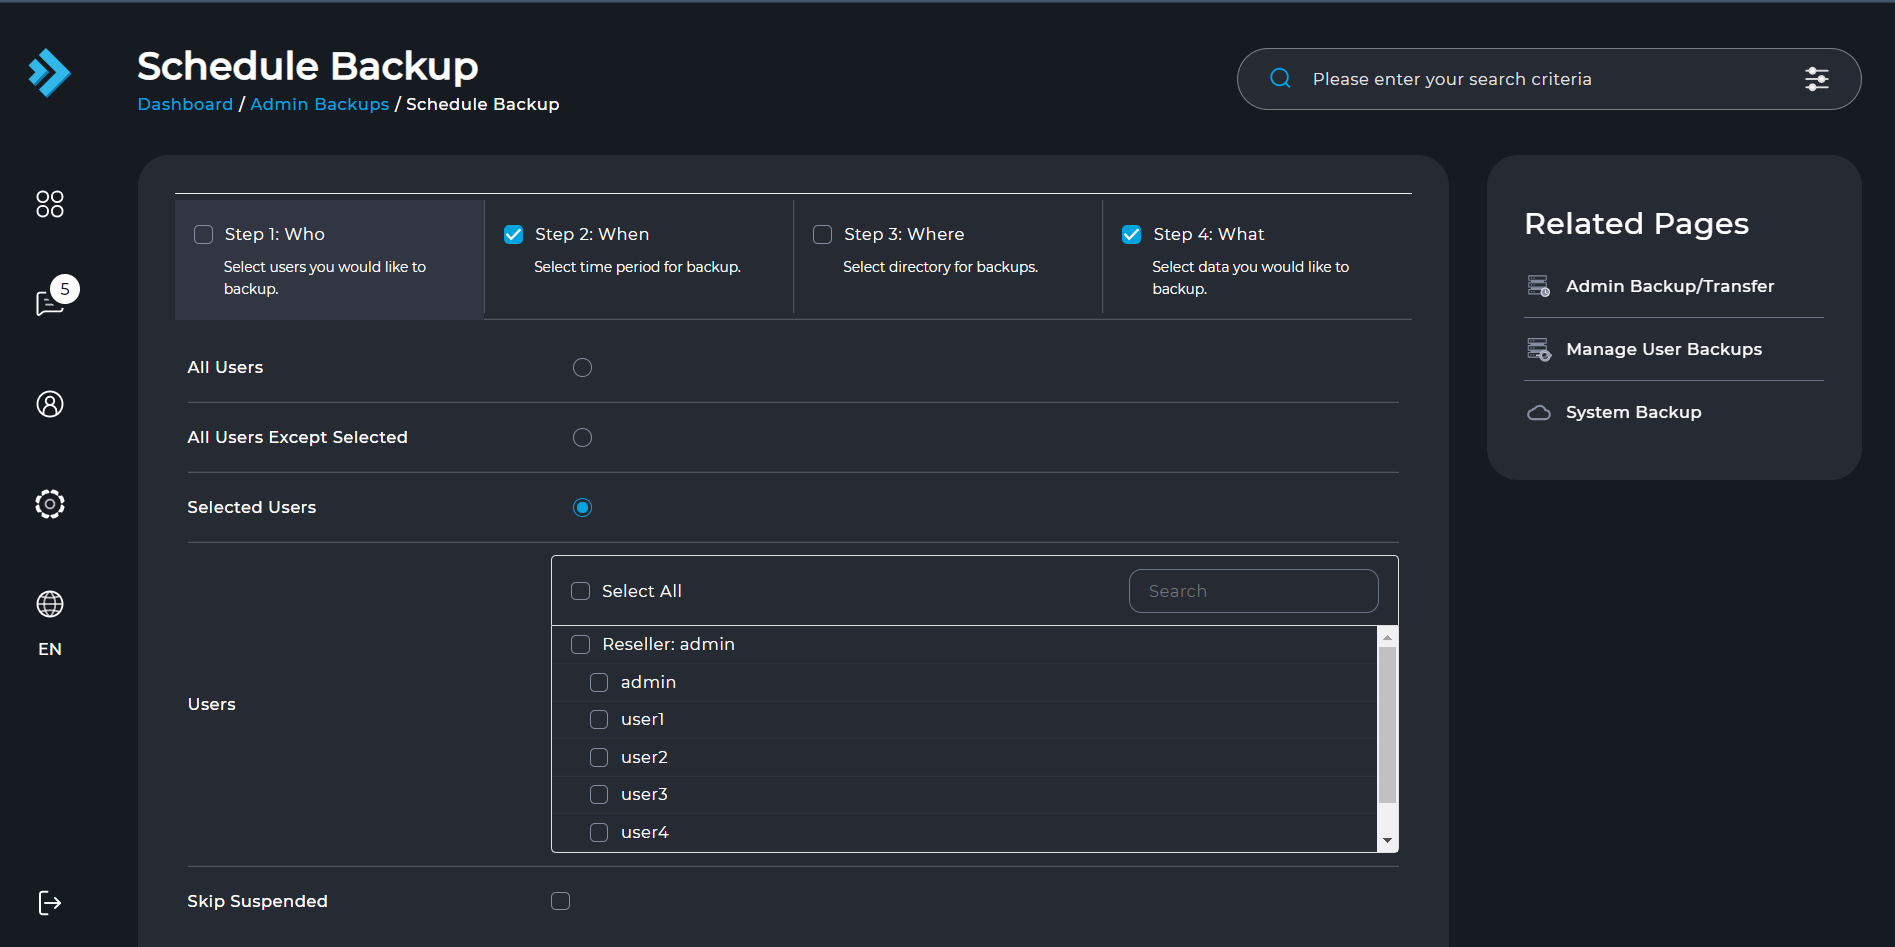Toggle the Step 2: When checkbox

(x=513, y=234)
